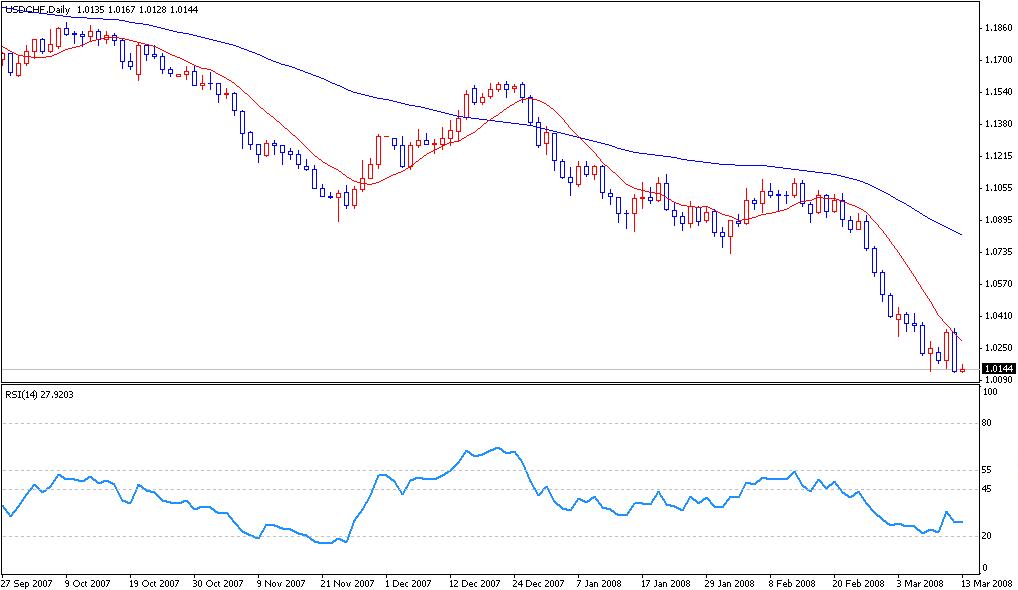Click the 17 Jan 2008 date label

point(665,584)
